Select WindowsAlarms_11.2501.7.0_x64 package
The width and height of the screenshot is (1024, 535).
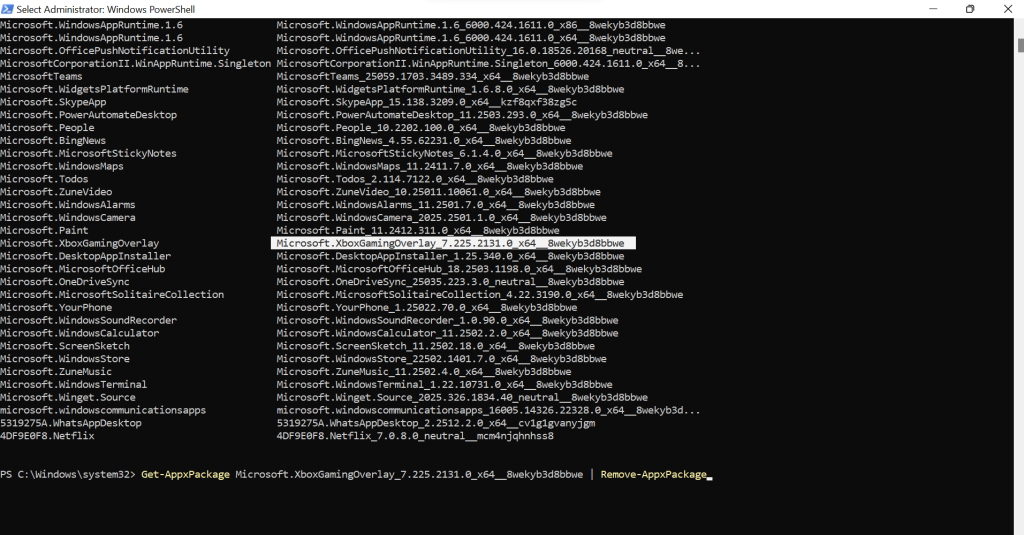pos(436,204)
